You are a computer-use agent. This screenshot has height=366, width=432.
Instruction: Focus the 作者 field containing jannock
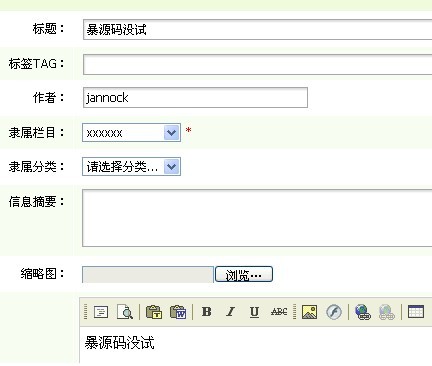pos(195,98)
